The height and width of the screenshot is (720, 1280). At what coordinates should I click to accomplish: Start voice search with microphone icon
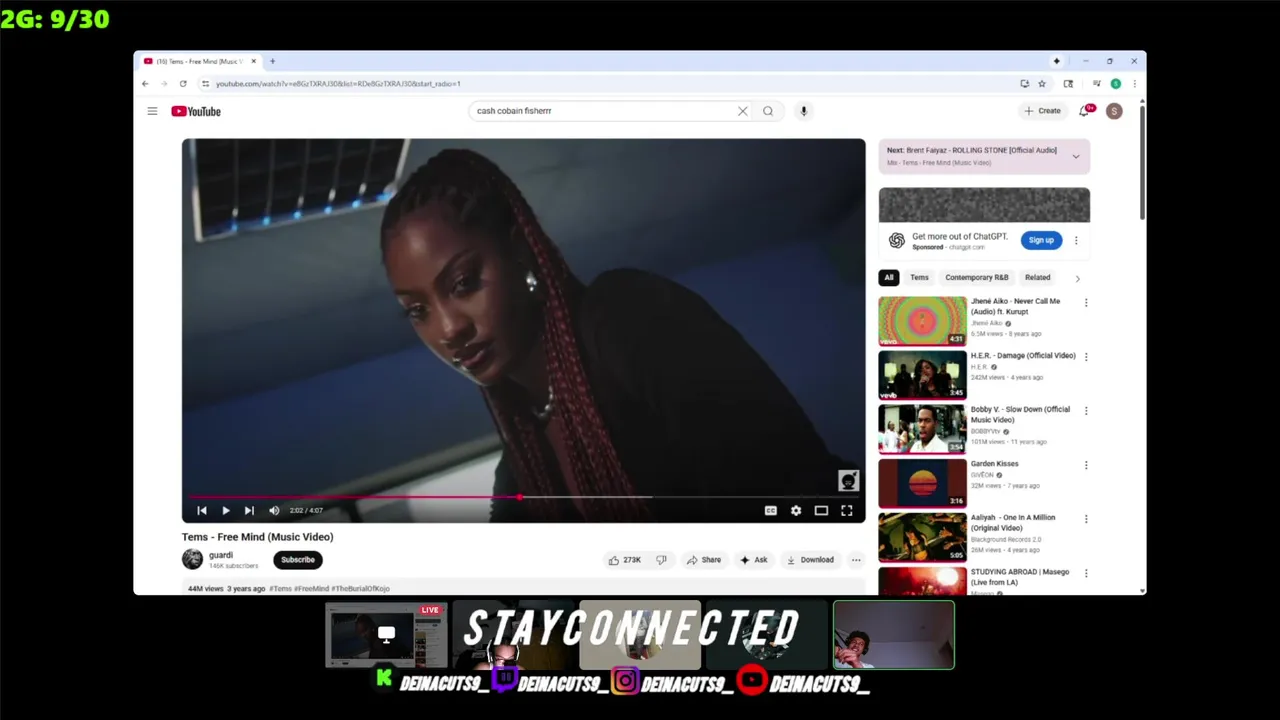[803, 111]
